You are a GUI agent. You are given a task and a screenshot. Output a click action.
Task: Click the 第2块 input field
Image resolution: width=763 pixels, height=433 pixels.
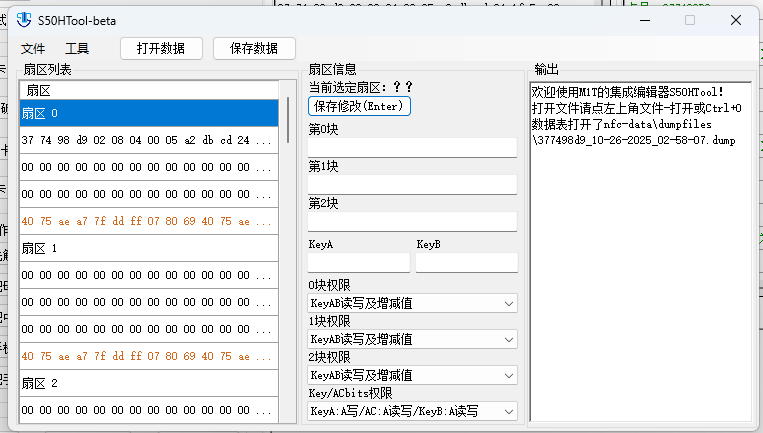pyautogui.click(x=412, y=222)
